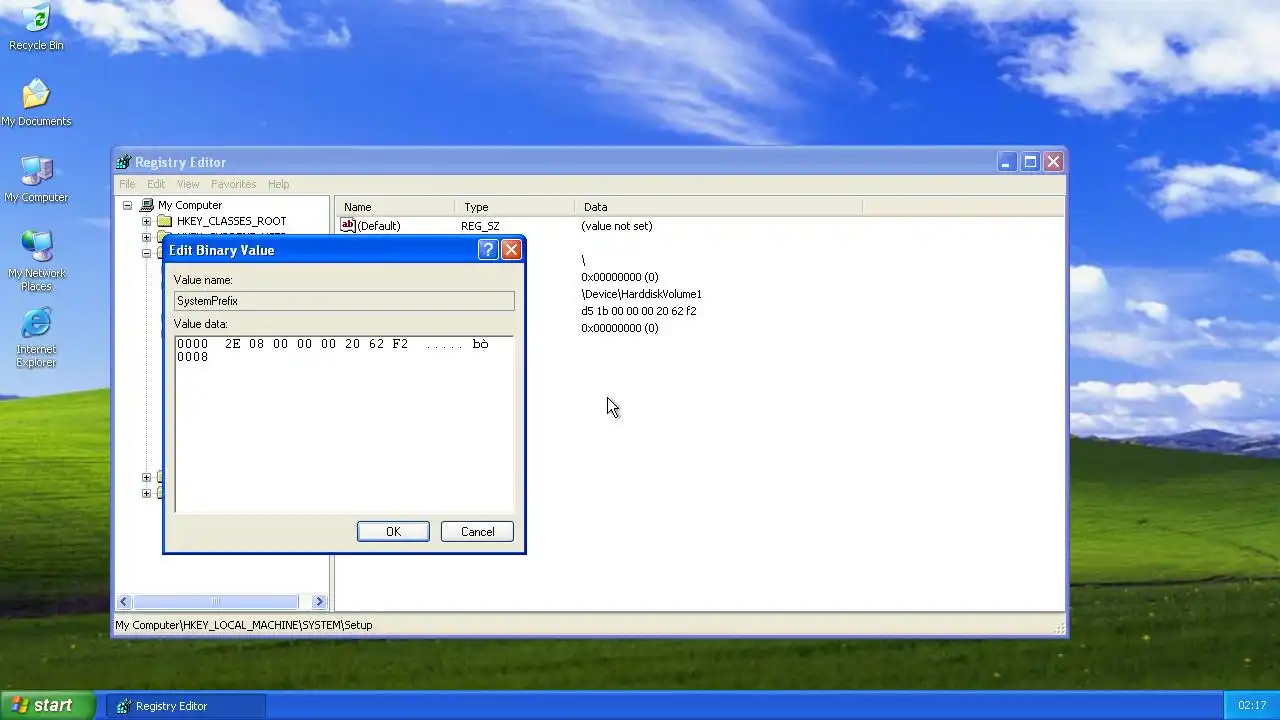Click the REG_SZ type cell
Screen dimensions: 1280x720
[x=480, y=226]
